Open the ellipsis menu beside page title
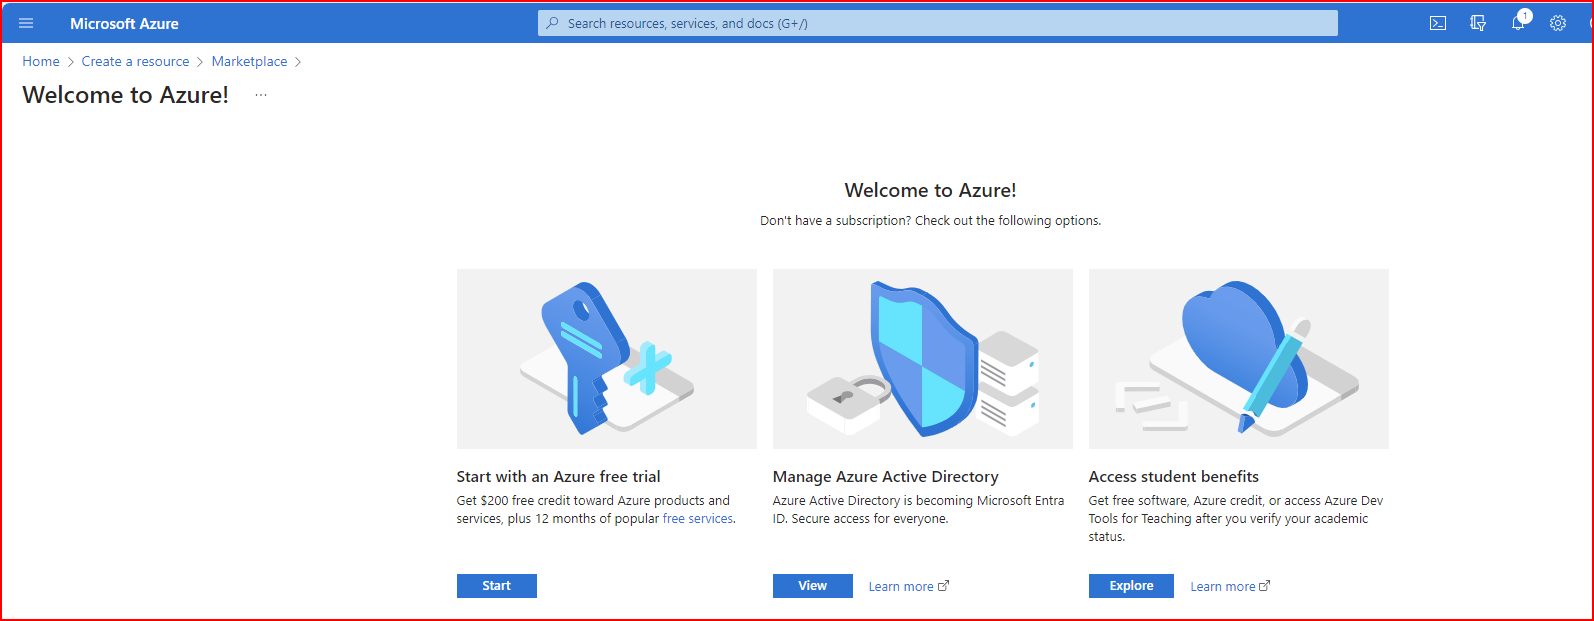 point(261,95)
